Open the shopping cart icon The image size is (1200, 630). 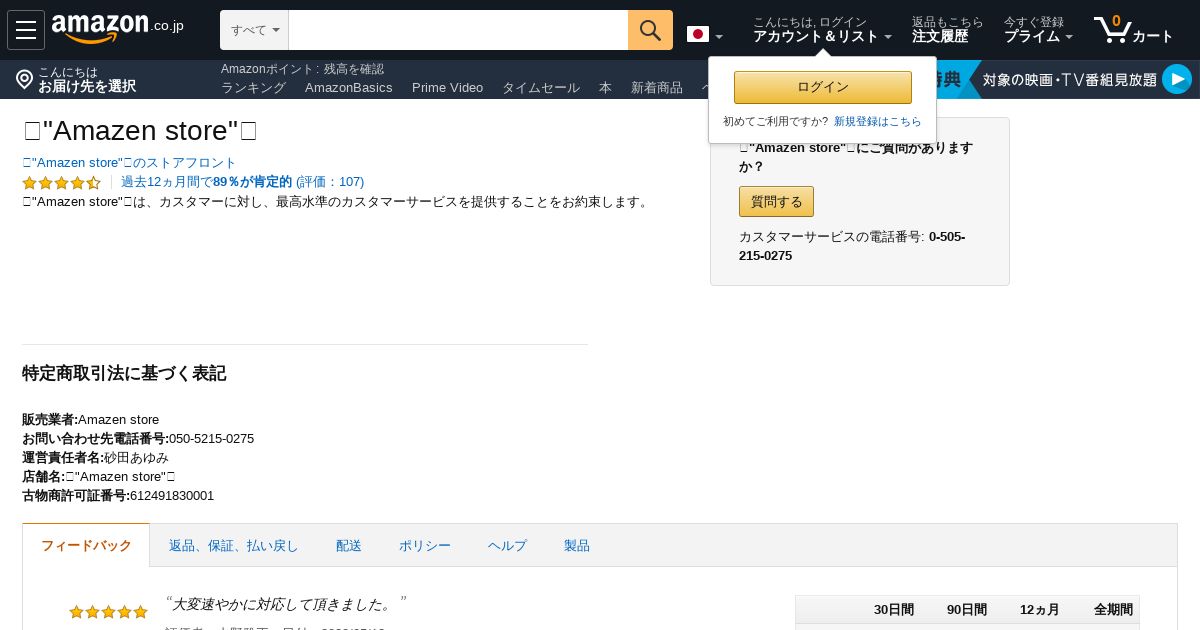(1133, 30)
